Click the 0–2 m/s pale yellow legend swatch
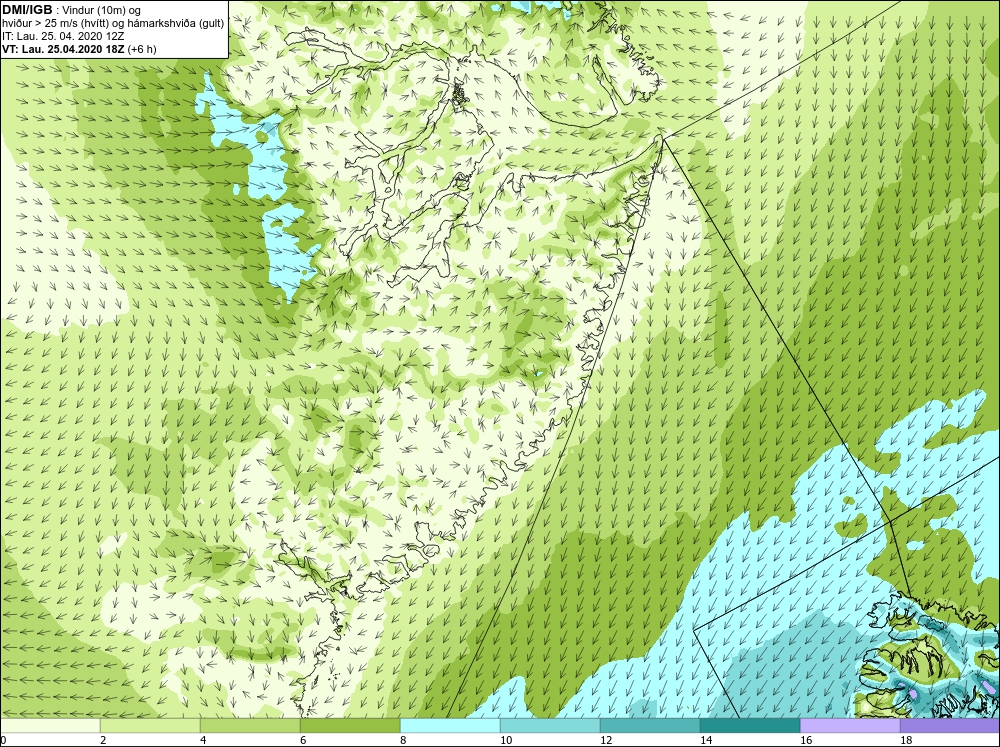The width and height of the screenshot is (1000, 747). [50, 726]
